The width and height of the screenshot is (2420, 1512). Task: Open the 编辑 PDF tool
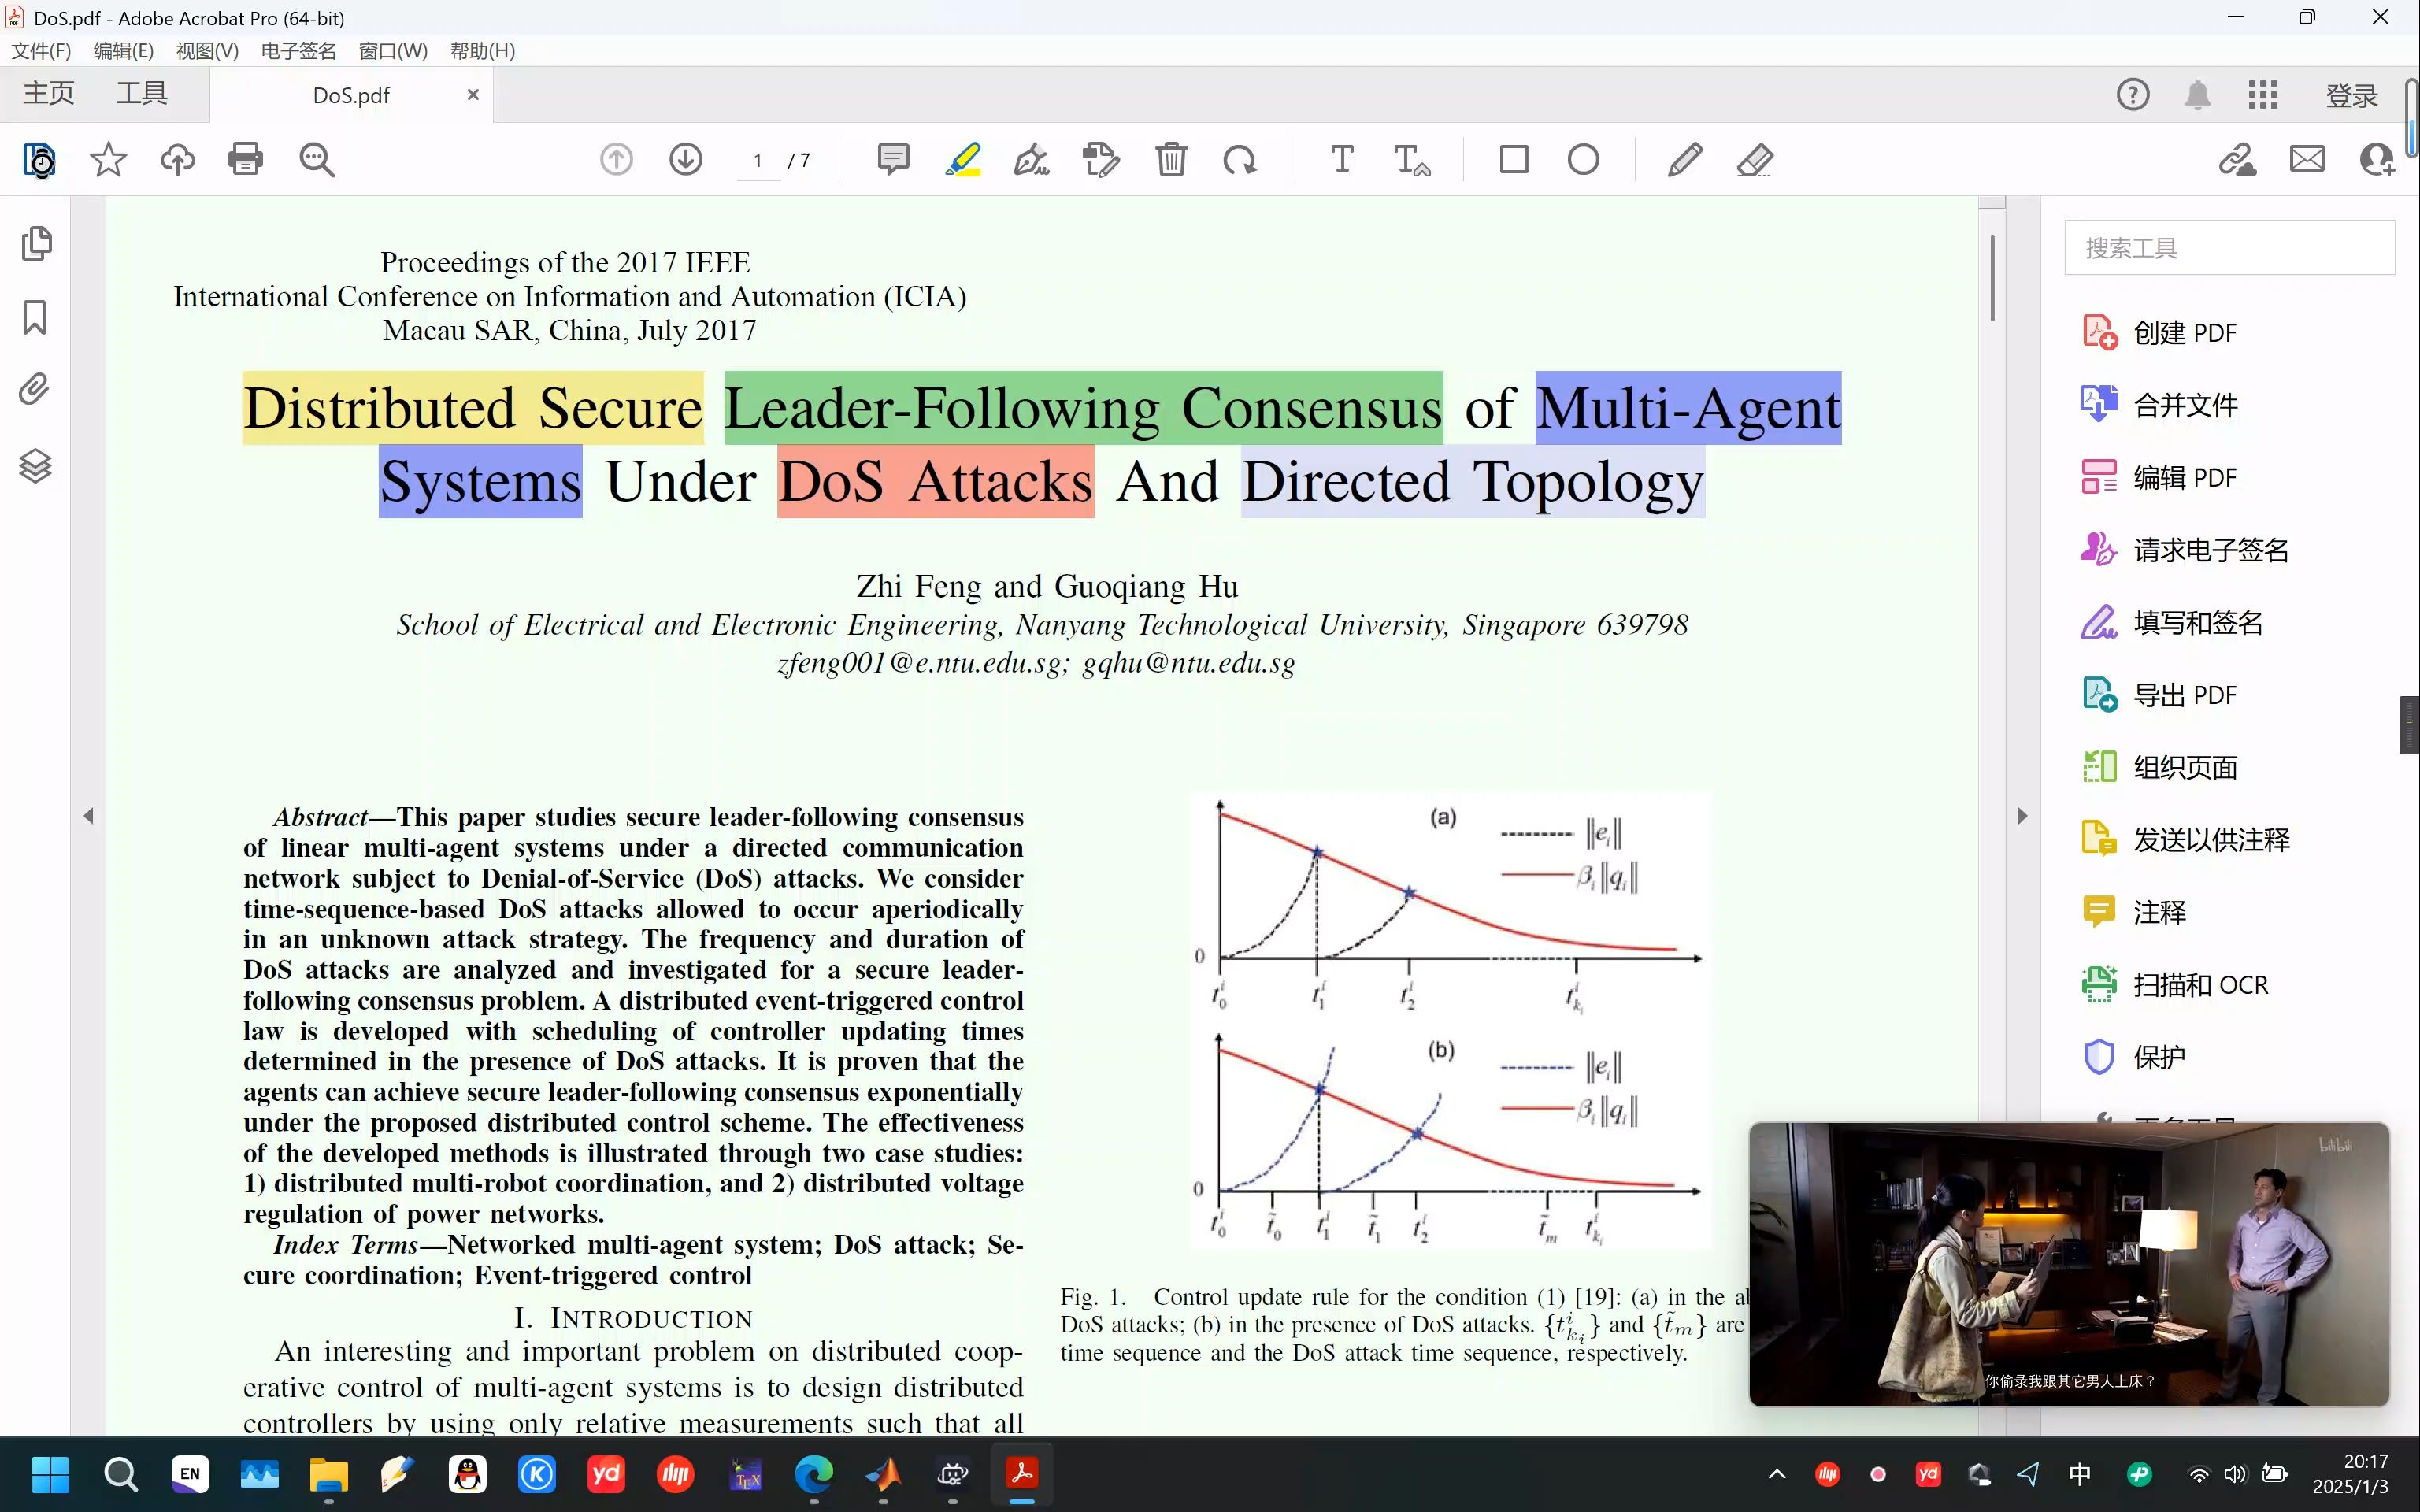[x=2160, y=477]
